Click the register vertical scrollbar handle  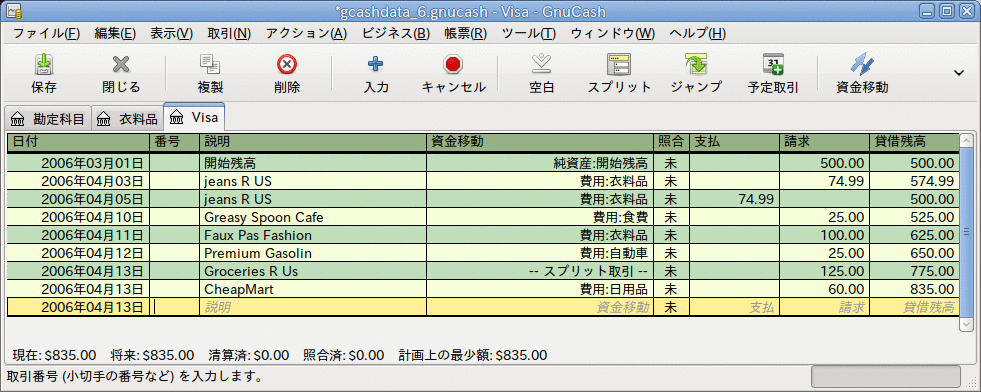(967, 233)
